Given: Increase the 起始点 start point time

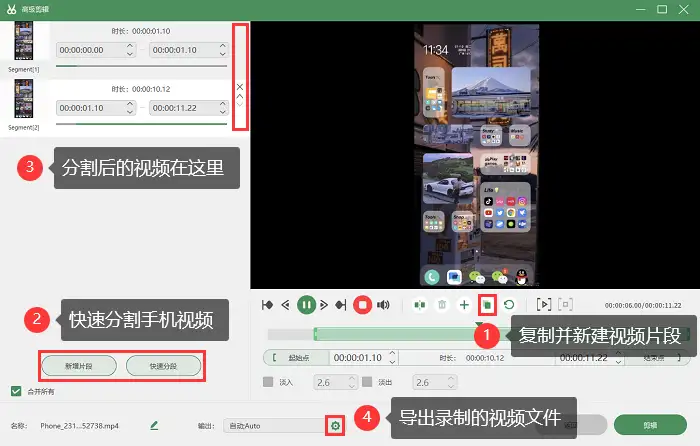Looking at the screenshot, I should click(x=392, y=354).
